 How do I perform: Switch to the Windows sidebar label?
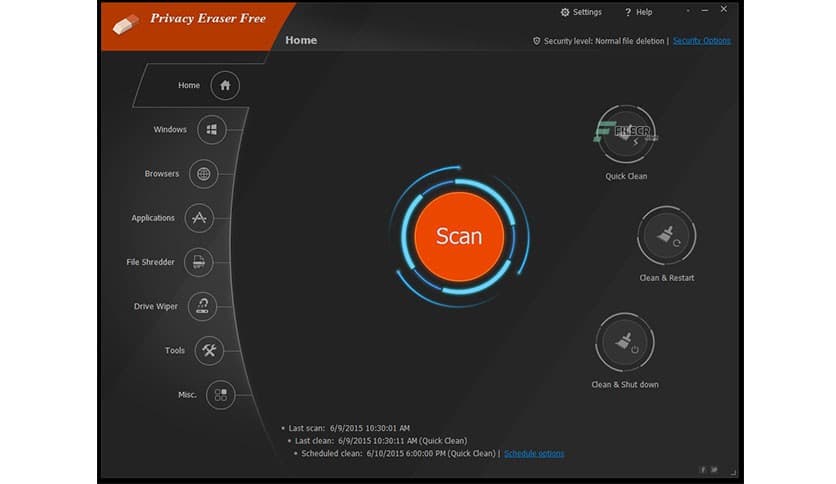(170, 130)
